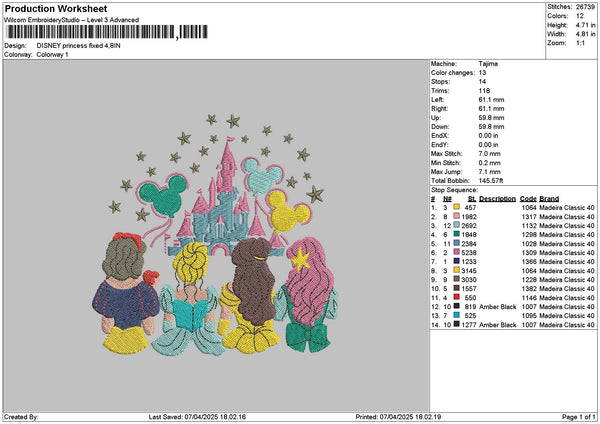Screen dimensions: 600x424
Task: Click the 'Stop Sequence:' heading
Action: [x=455, y=190]
